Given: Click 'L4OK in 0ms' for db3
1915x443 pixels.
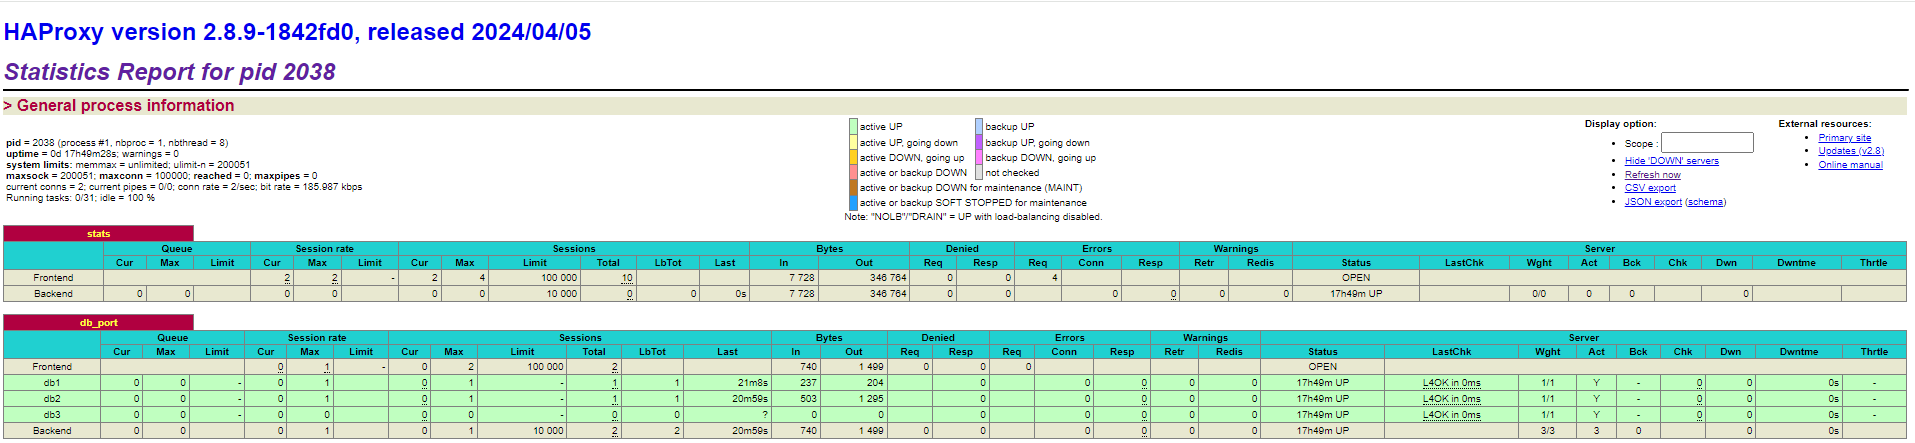Looking at the screenshot, I should click(x=1451, y=415).
